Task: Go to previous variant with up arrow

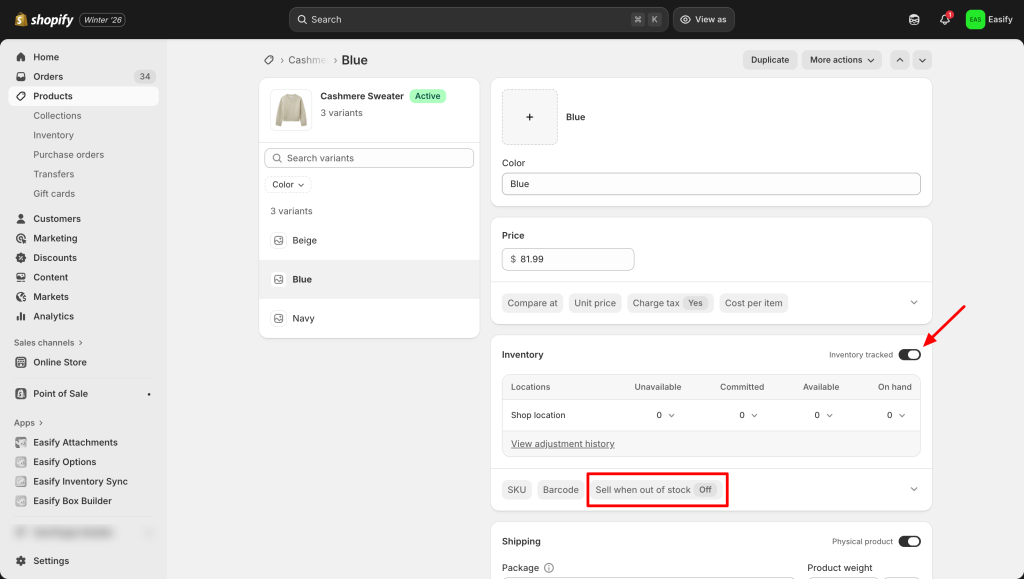Action: pyautogui.click(x=900, y=60)
